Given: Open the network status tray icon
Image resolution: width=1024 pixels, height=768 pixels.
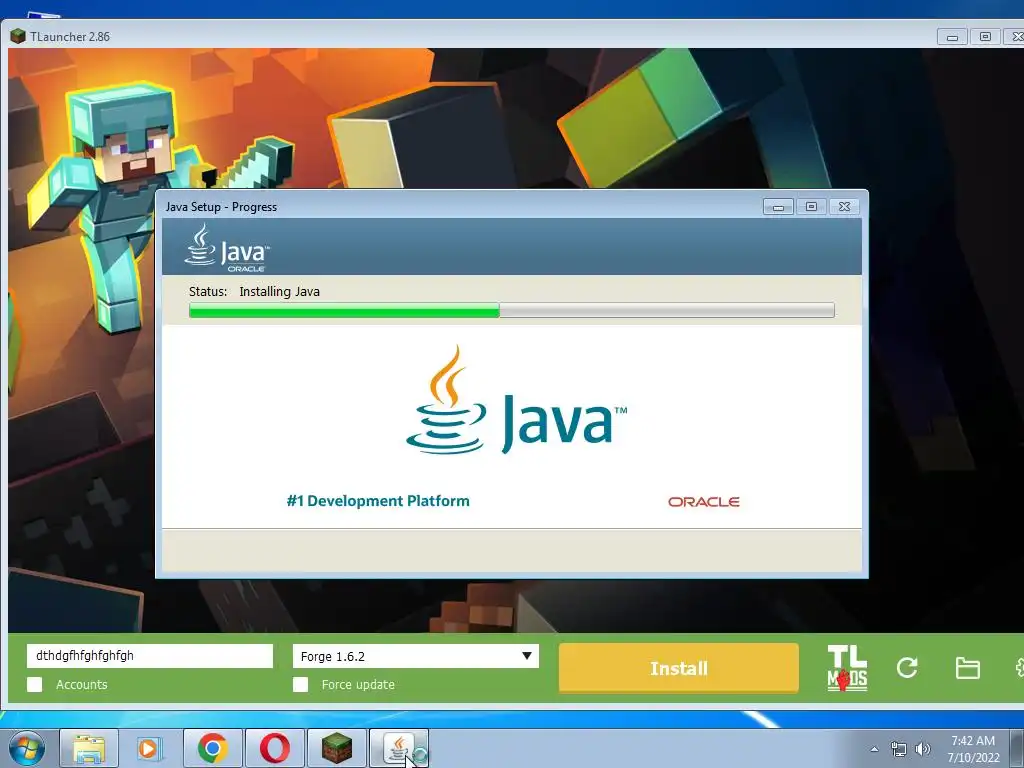Looking at the screenshot, I should 899,749.
